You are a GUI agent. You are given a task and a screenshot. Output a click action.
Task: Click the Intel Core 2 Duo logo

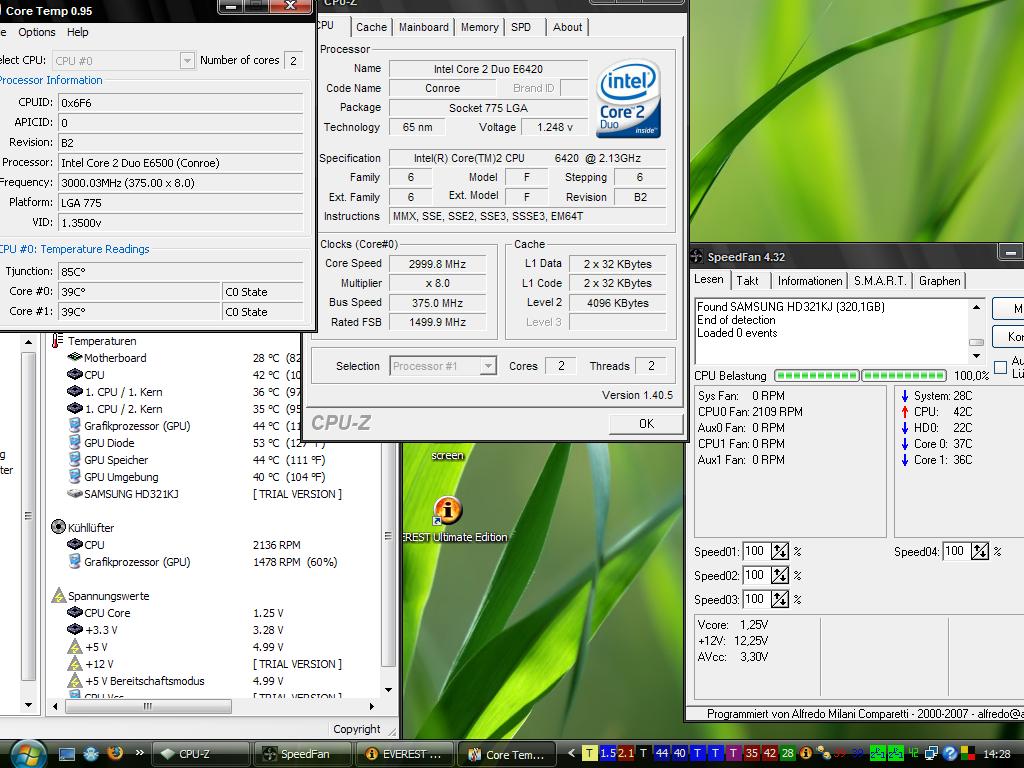point(628,99)
